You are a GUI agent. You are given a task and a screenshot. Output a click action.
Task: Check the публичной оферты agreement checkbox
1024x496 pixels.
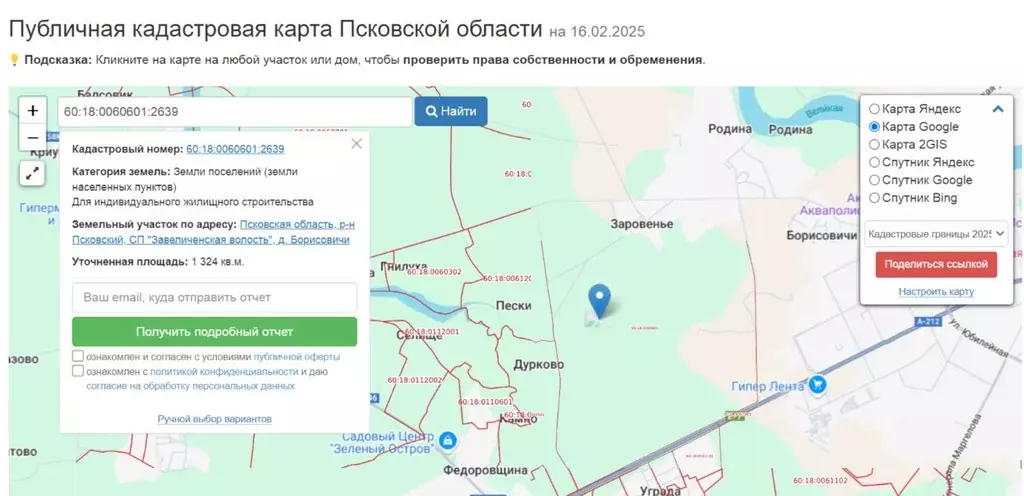click(x=78, y=356)
